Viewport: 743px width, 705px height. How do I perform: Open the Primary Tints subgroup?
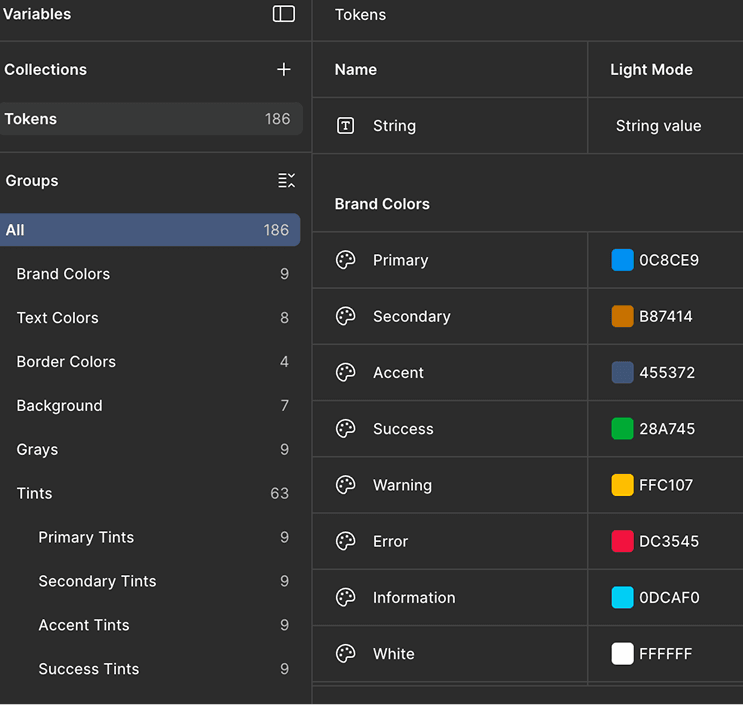tap(86, 537)
